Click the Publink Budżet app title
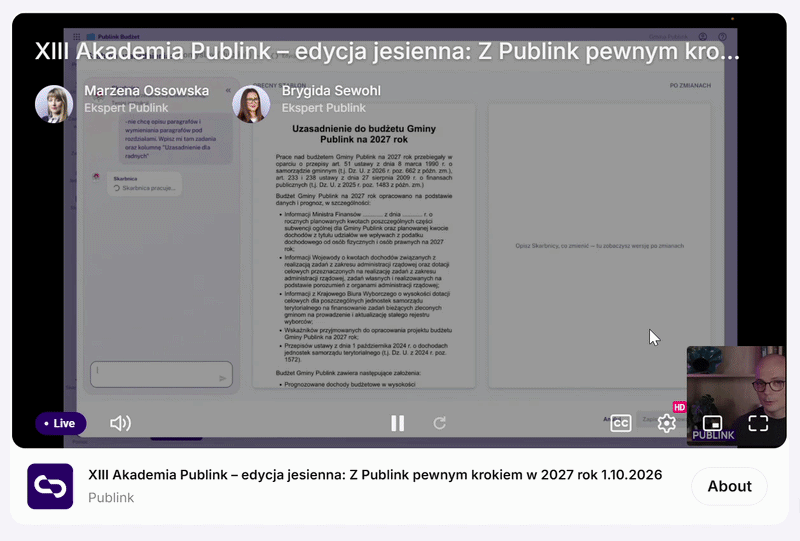Image resolution: width=800 pixels, height=541 pixels. click(x=118, y=37)
